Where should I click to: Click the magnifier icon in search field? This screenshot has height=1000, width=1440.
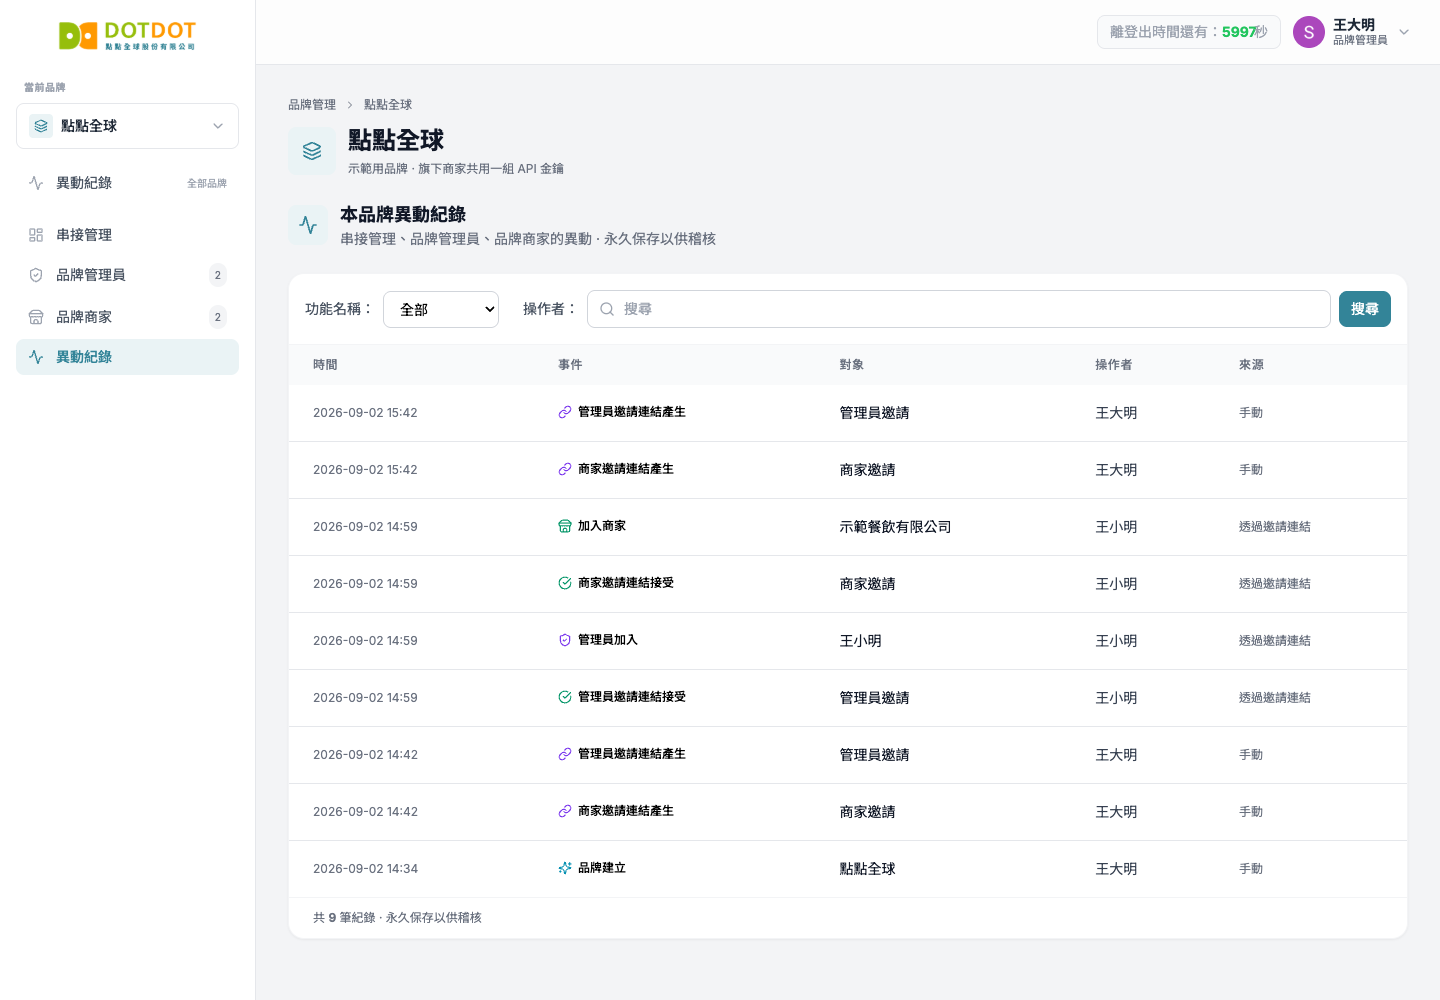point(607,309)
